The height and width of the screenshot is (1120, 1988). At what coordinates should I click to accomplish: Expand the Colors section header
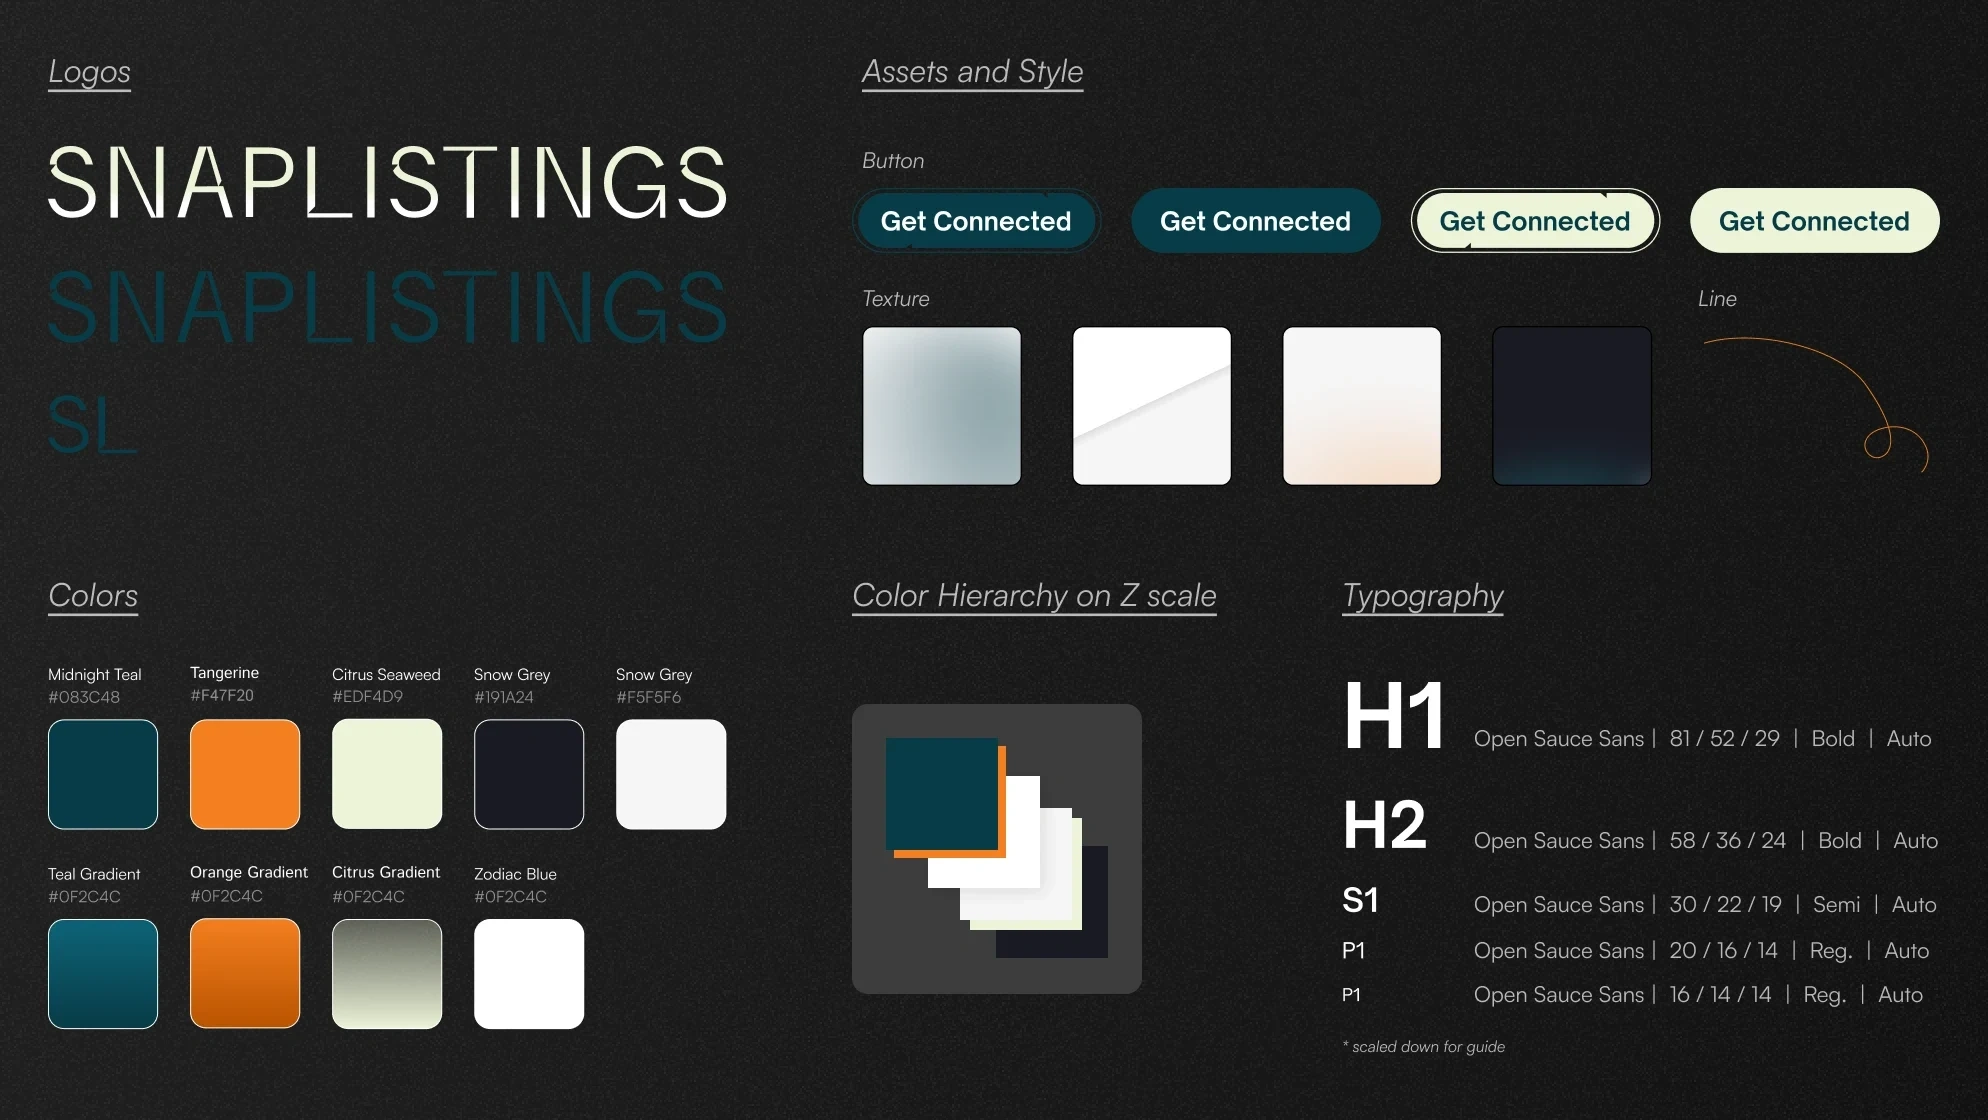click(90, 596)
